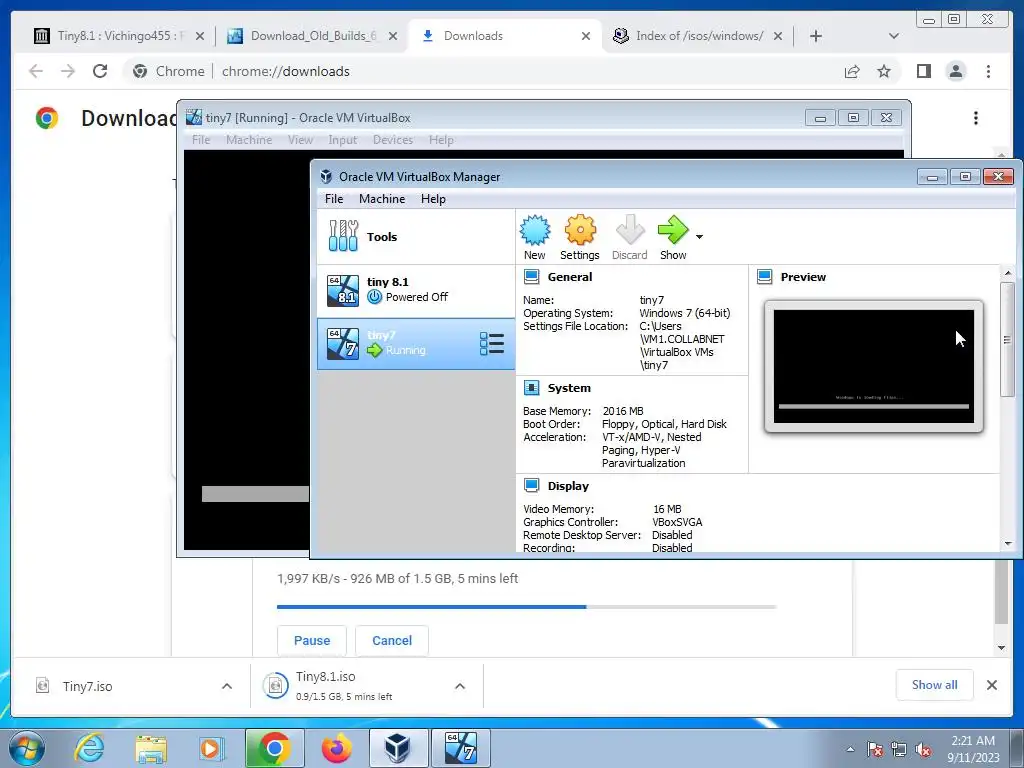Toggle the Chrome side panel icon

[x=923, y=71]
